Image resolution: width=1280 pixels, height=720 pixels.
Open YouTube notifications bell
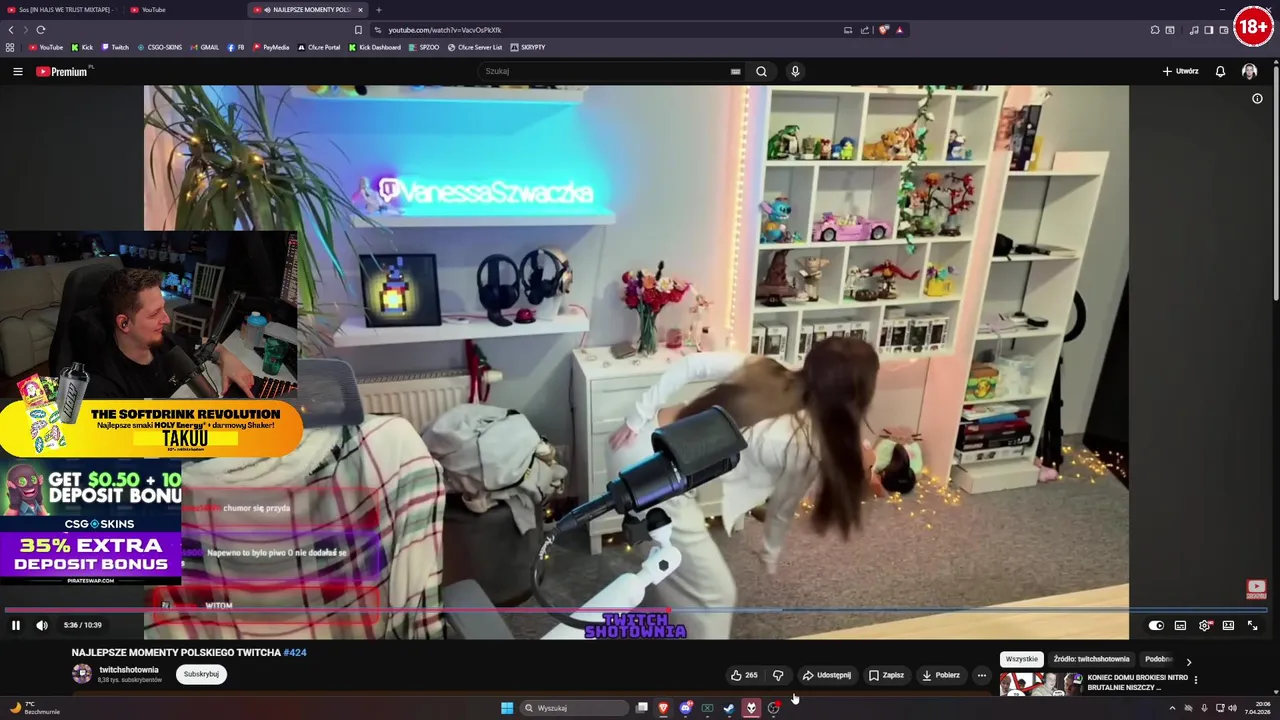coord(1220,71)
